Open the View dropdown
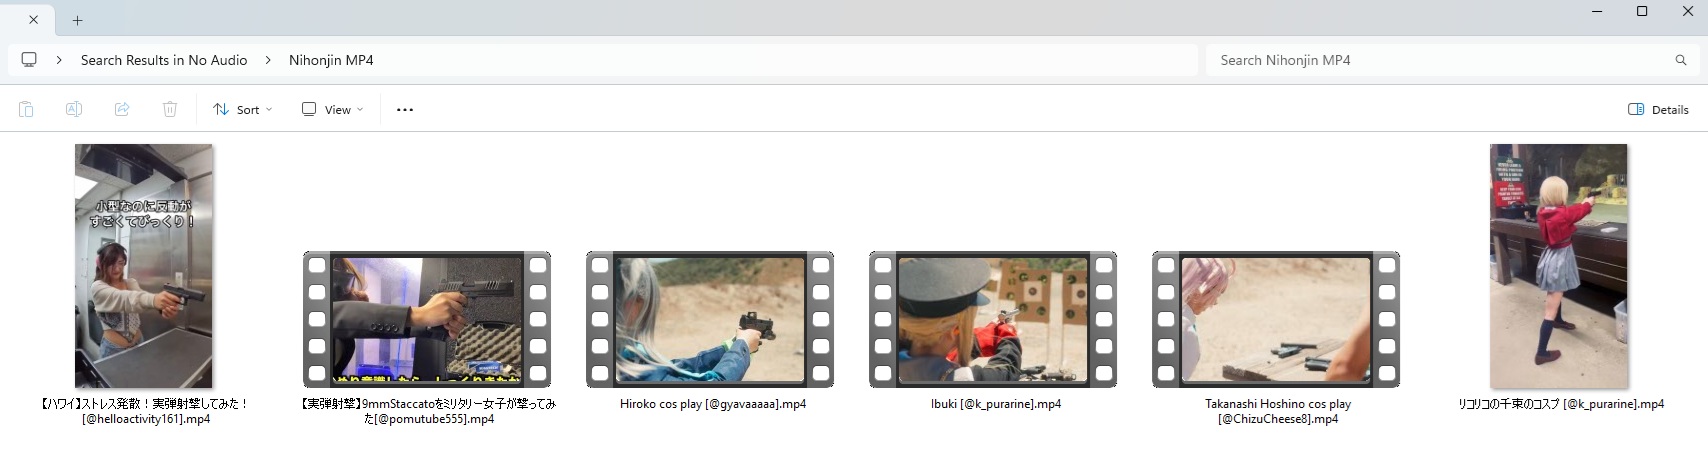The width and height of the screenshot is (1708, 455). click(x=333, y=109)
